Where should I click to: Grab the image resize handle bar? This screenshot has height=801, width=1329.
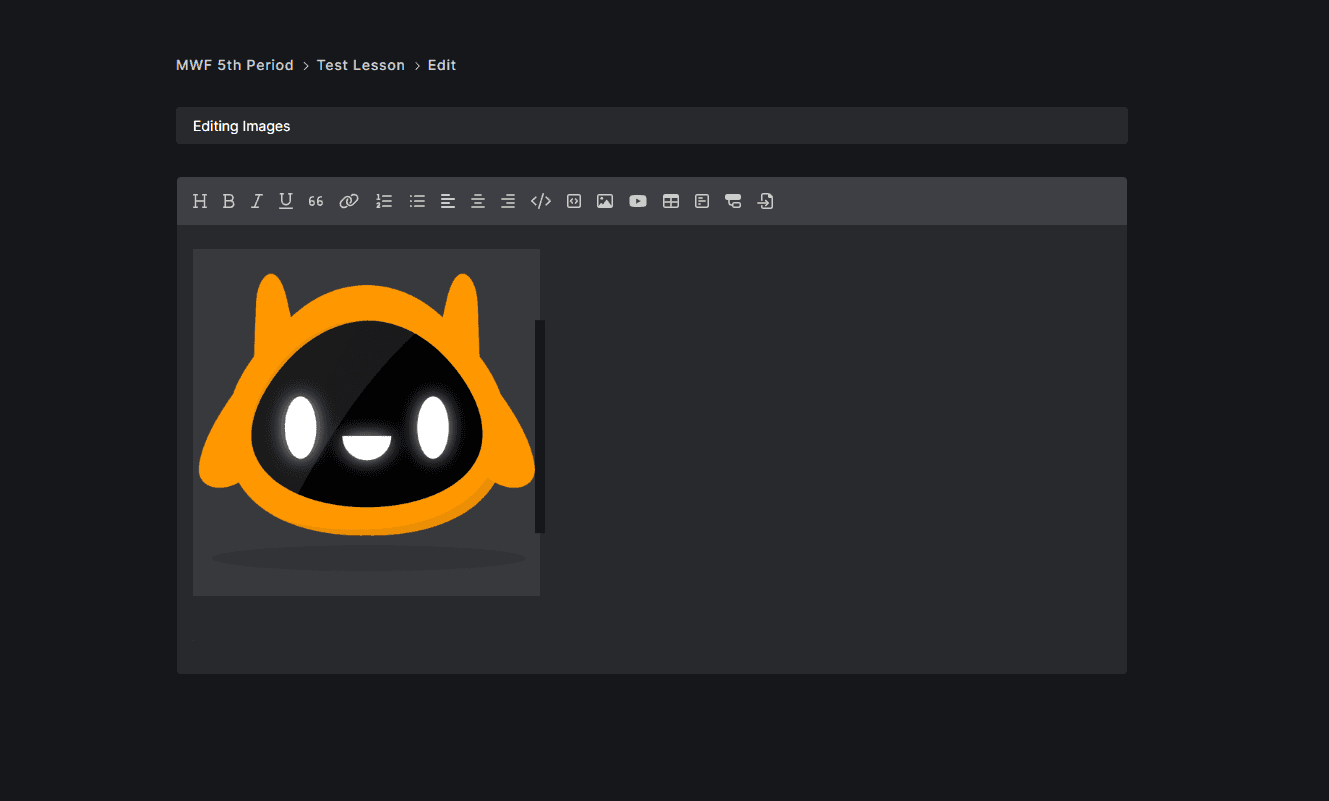coord(540,426)
